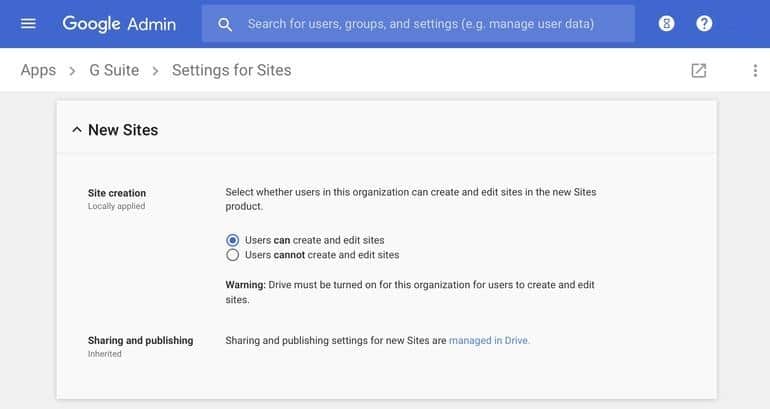Click the Google Admin logo
The height and width of the screenshot is (409, 770).
click(119, 24)
